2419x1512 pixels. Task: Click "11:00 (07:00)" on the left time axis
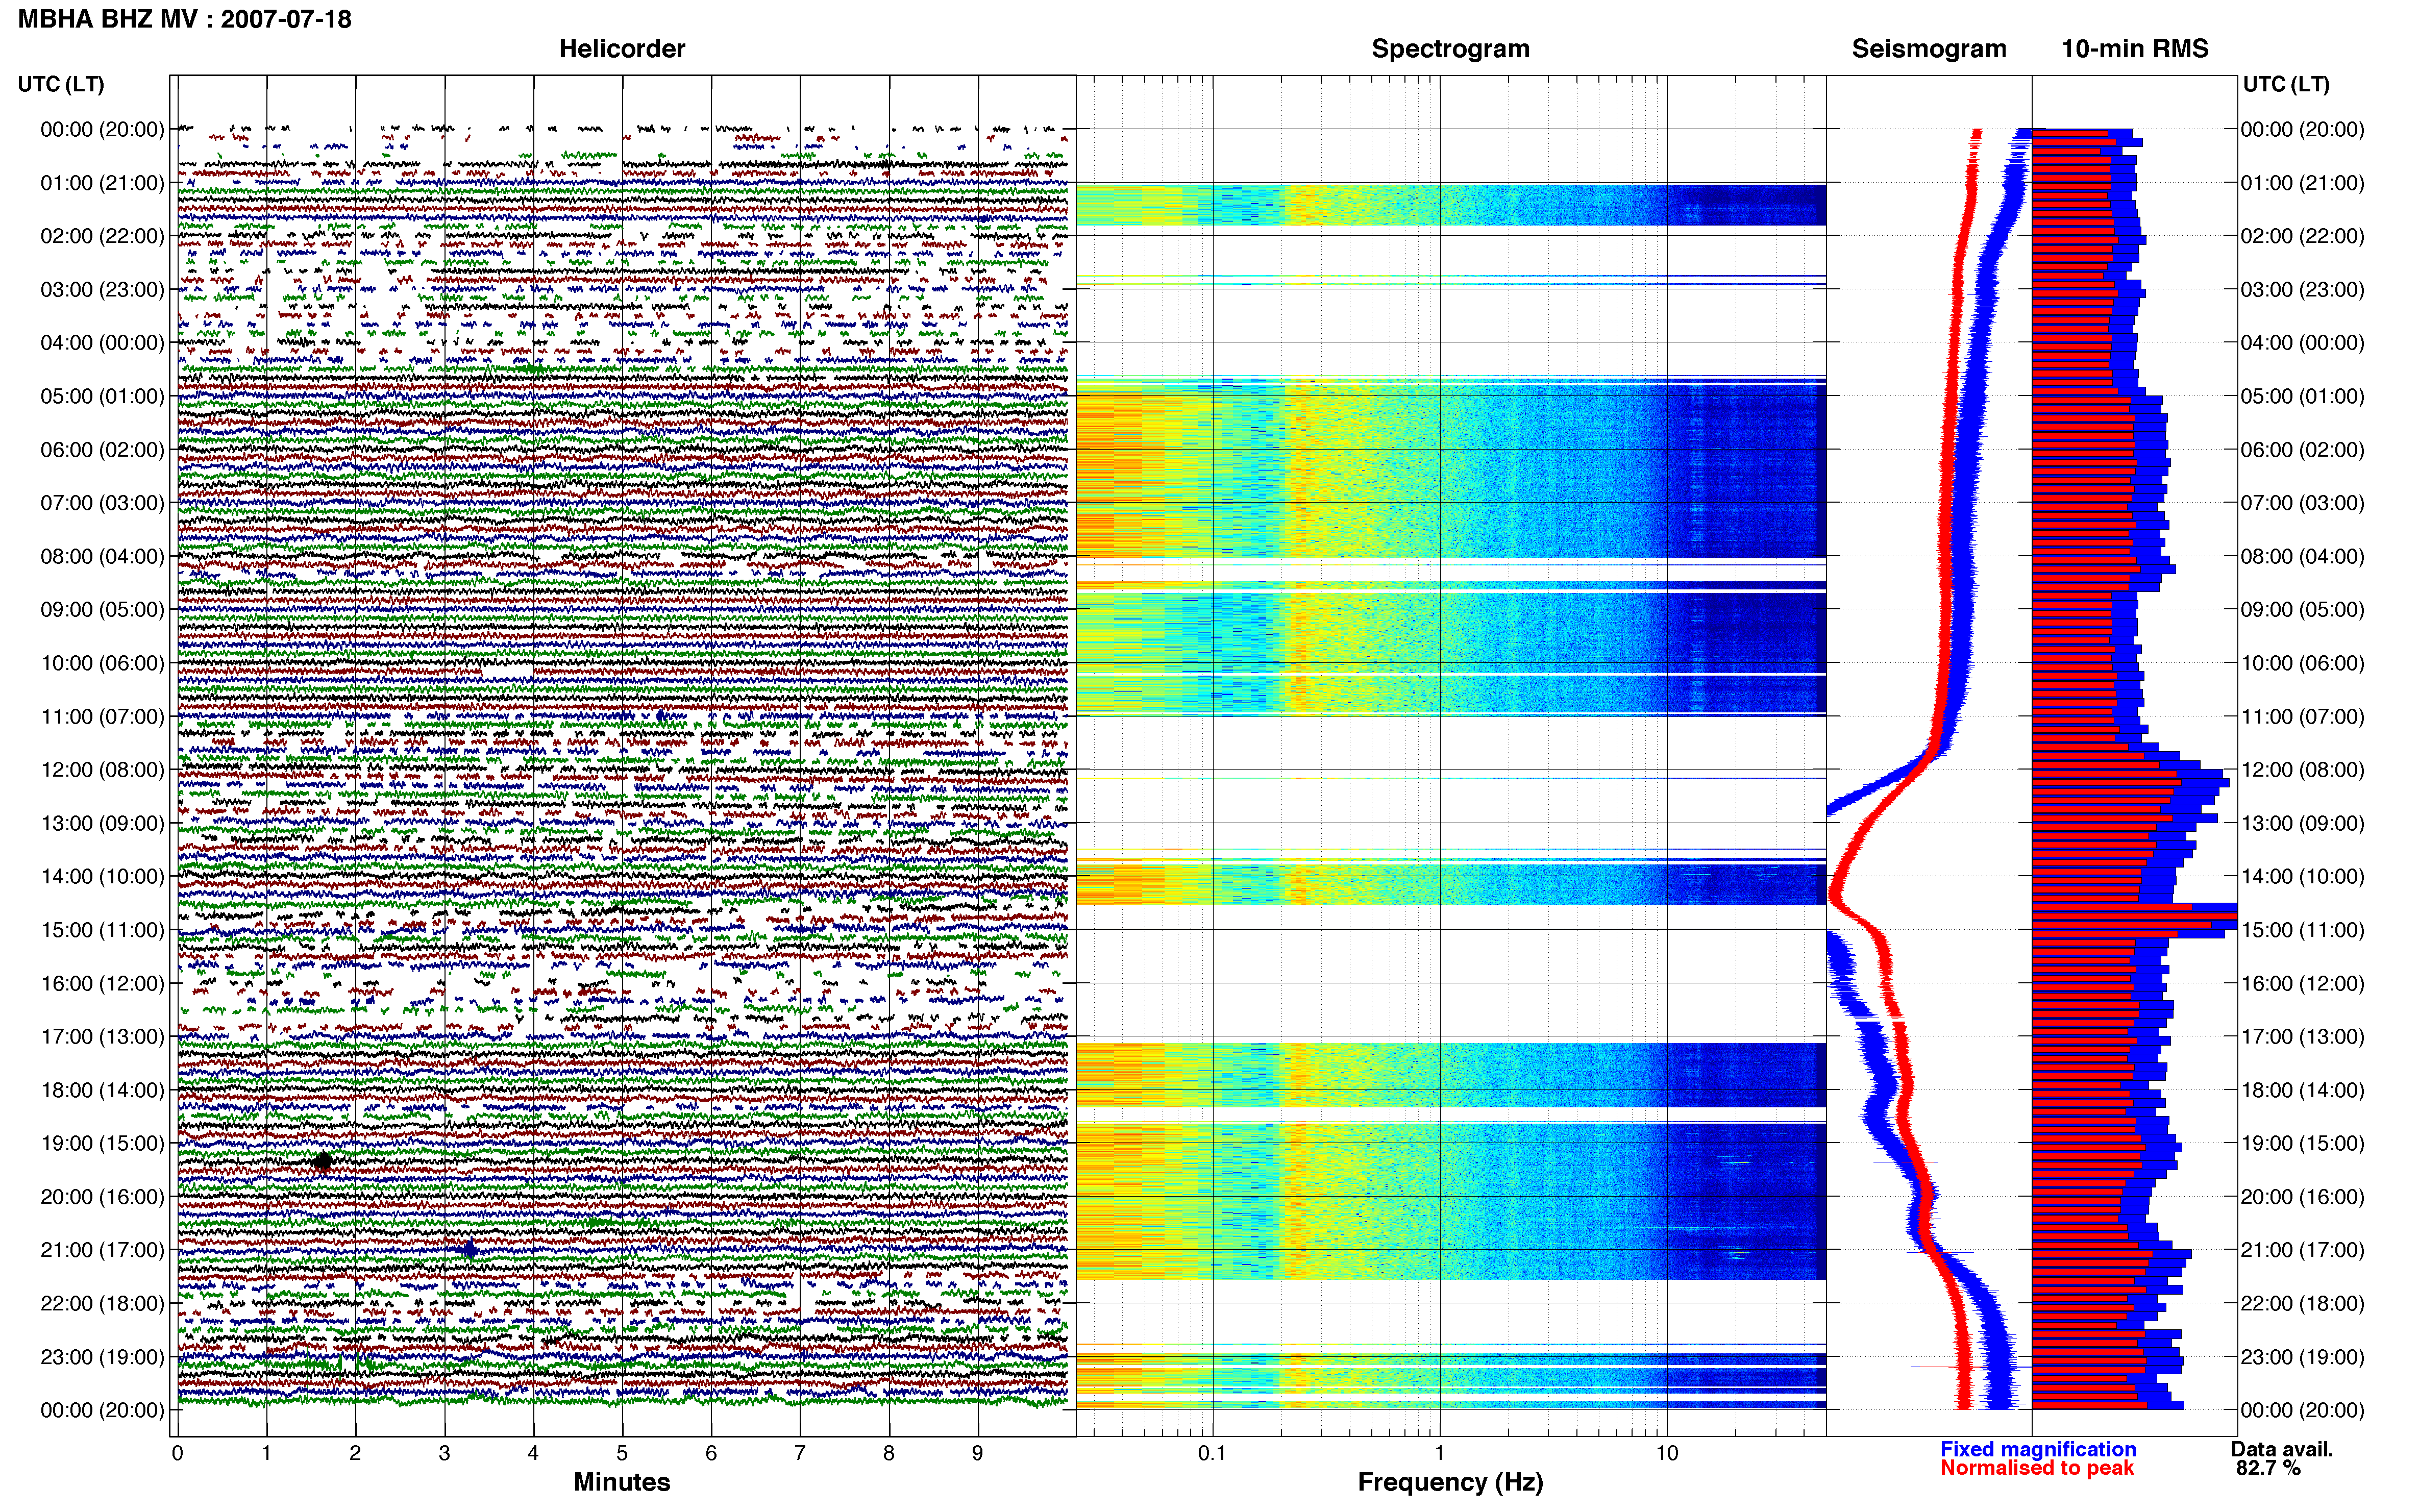[102, 716]
